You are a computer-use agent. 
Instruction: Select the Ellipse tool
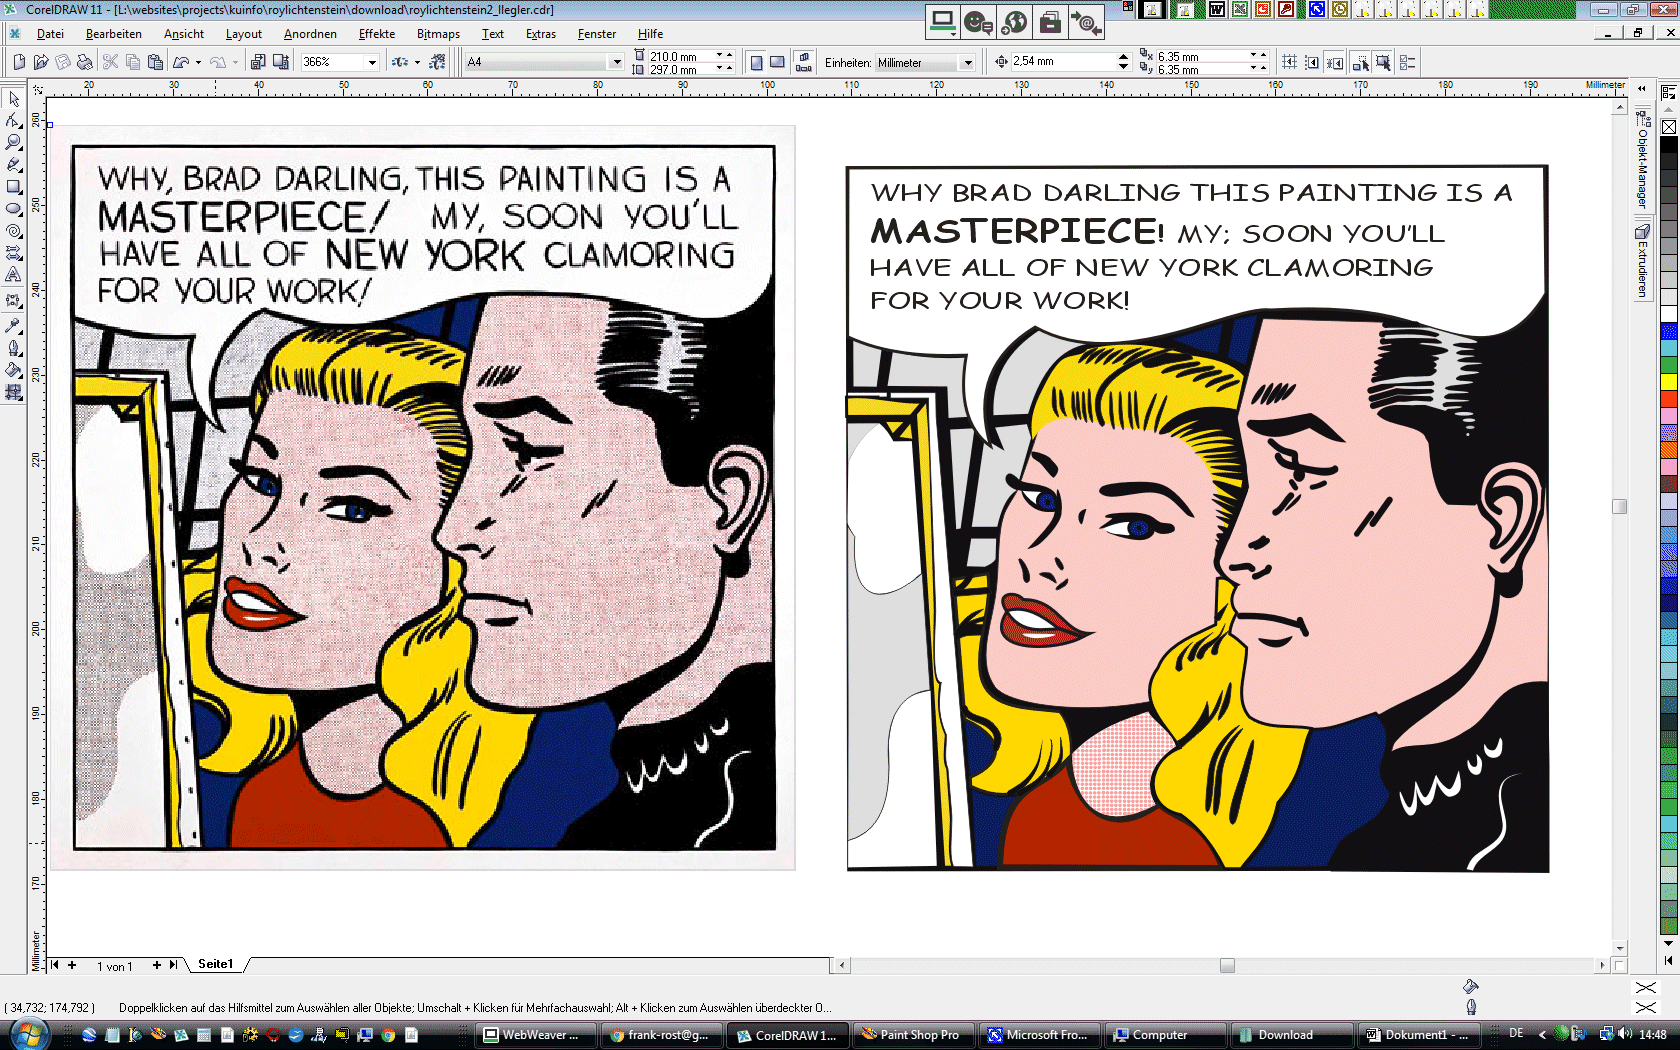coord(14,209)
